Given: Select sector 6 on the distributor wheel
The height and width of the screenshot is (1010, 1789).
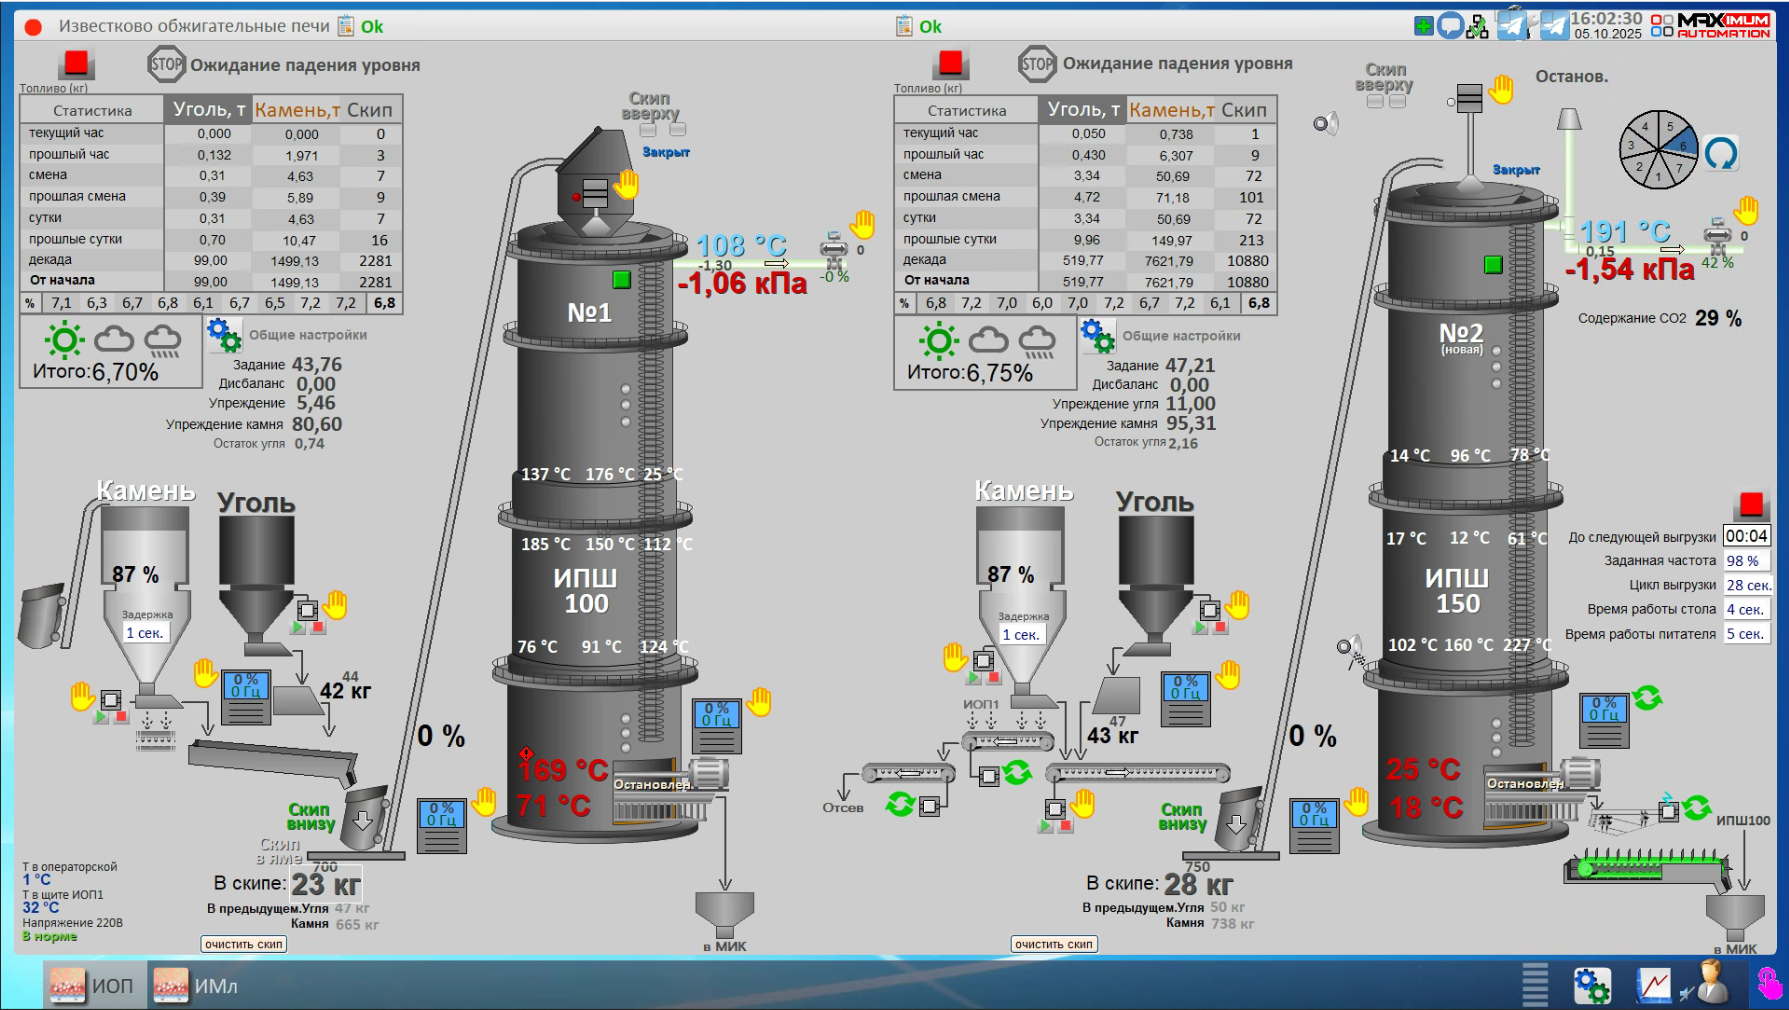Looking at the screenshot, I should tap(1683, 144).
